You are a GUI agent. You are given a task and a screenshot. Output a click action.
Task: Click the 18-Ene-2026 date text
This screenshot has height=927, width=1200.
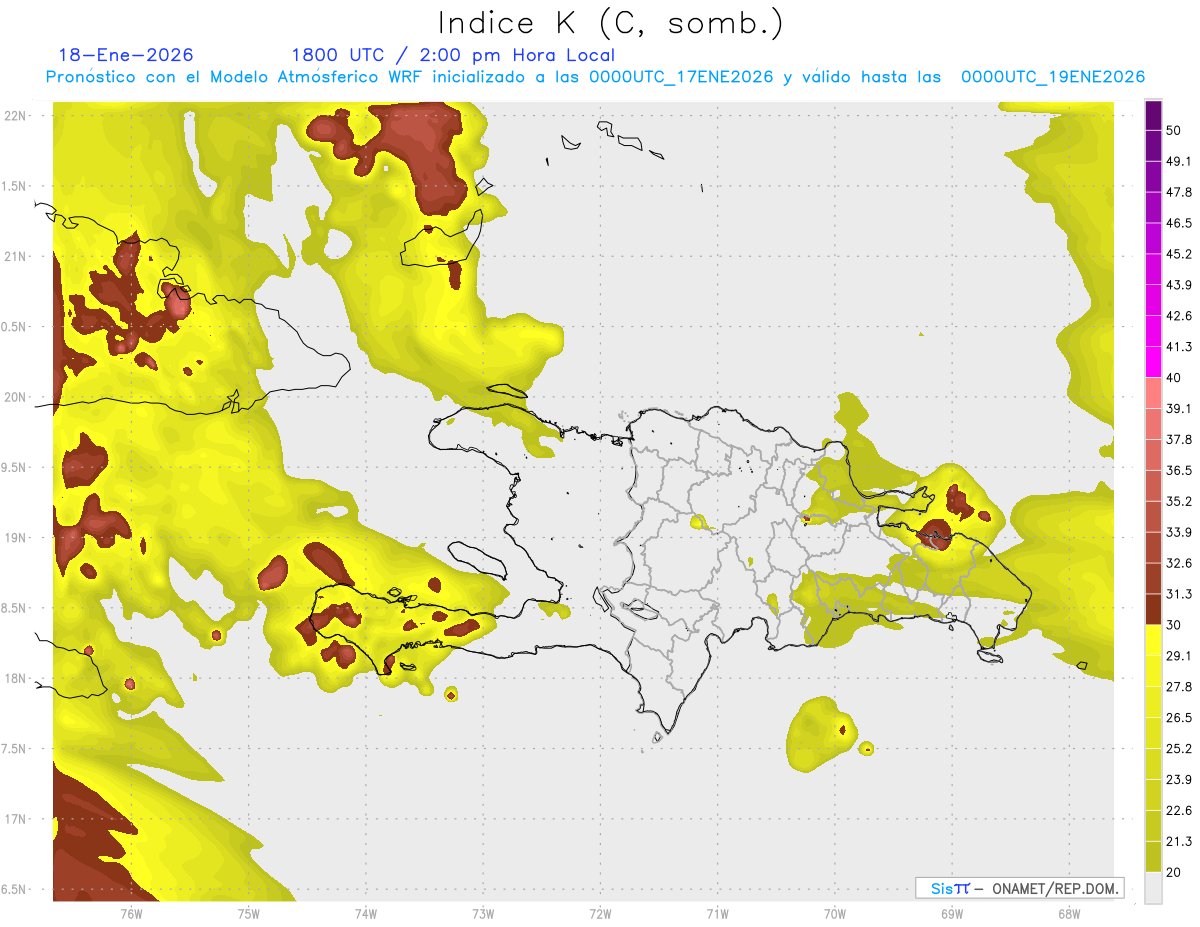click(x=126, y=55)
